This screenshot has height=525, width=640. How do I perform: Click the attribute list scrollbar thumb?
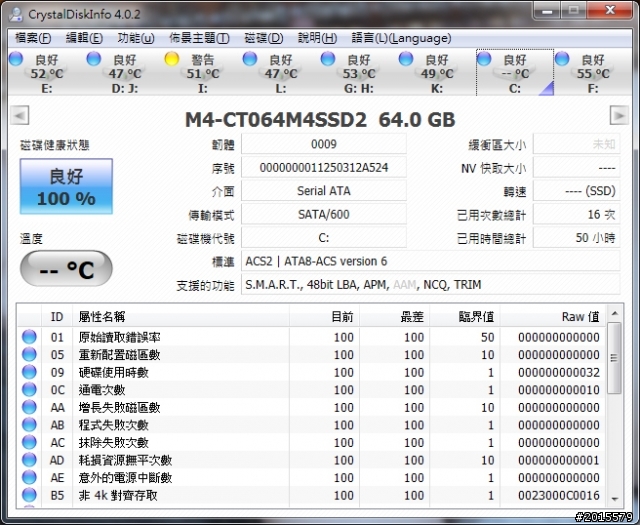[x=614, y=358]
